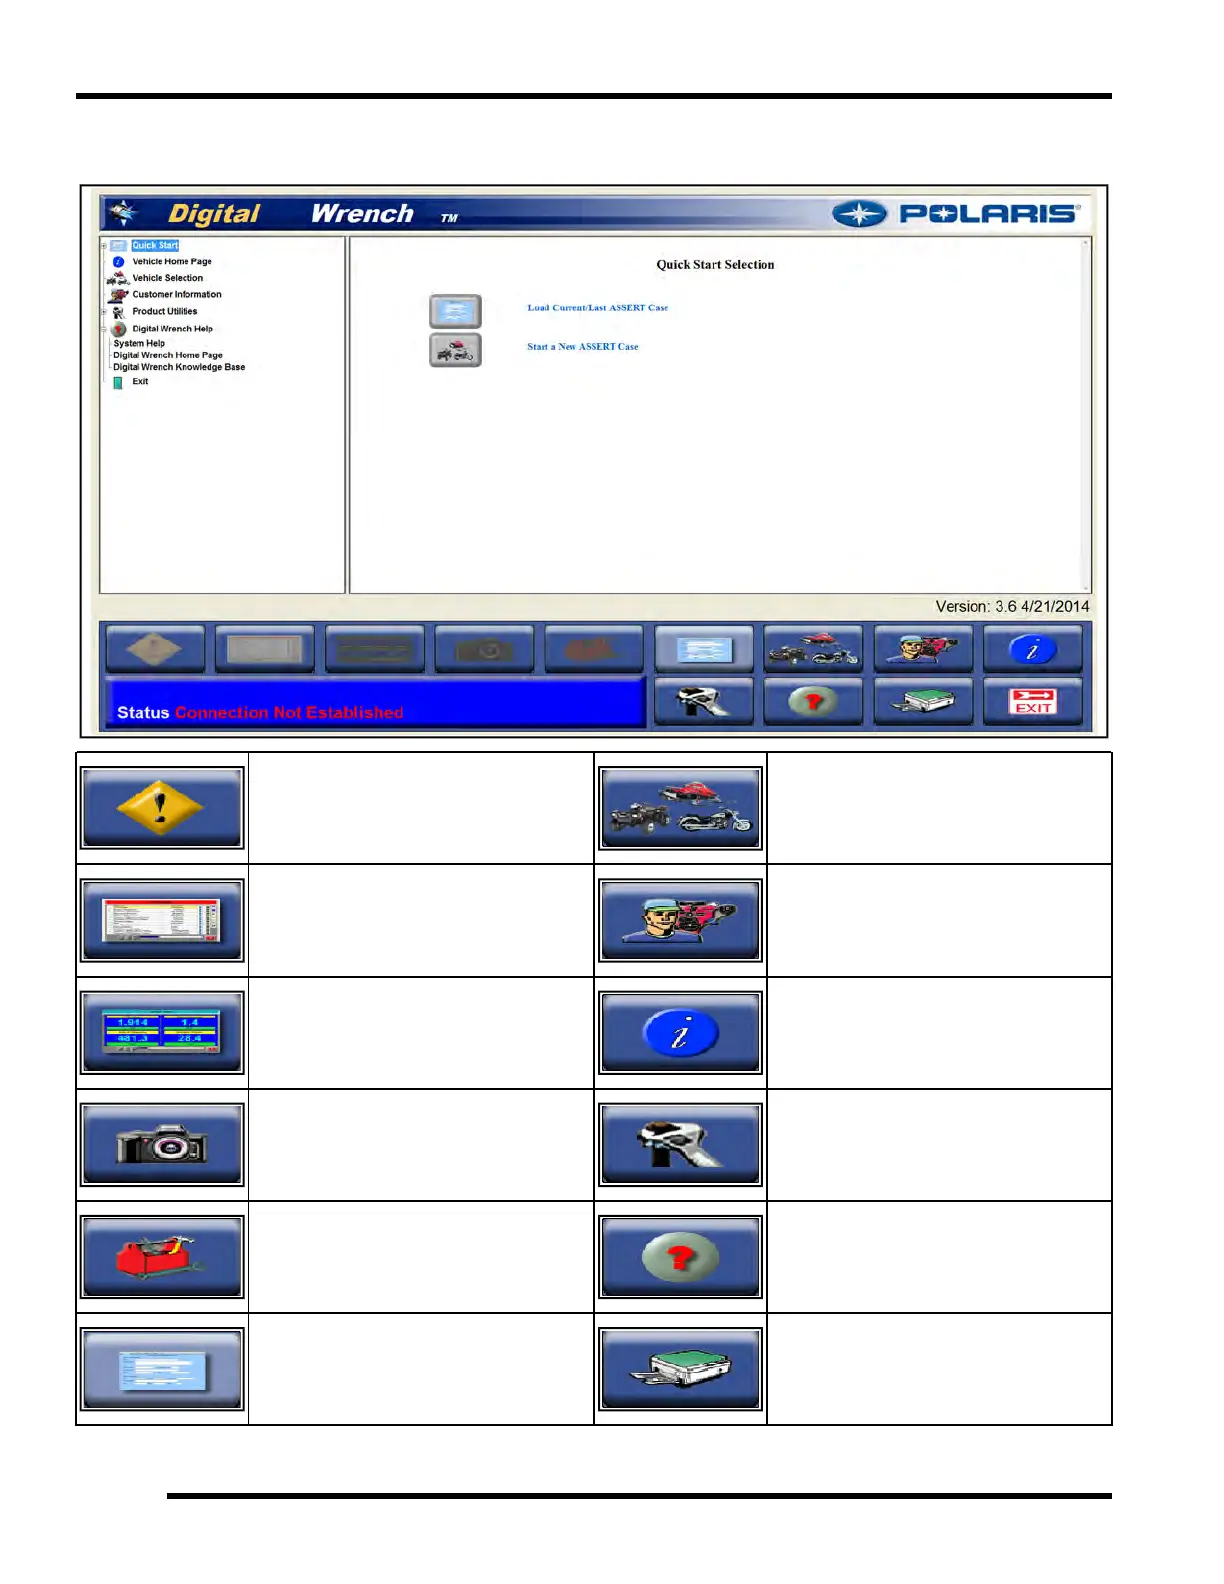This screenshot has height=1584, width=1224.
Task: Click the wrench utilities toolbar button
Action: click(704, 701)
